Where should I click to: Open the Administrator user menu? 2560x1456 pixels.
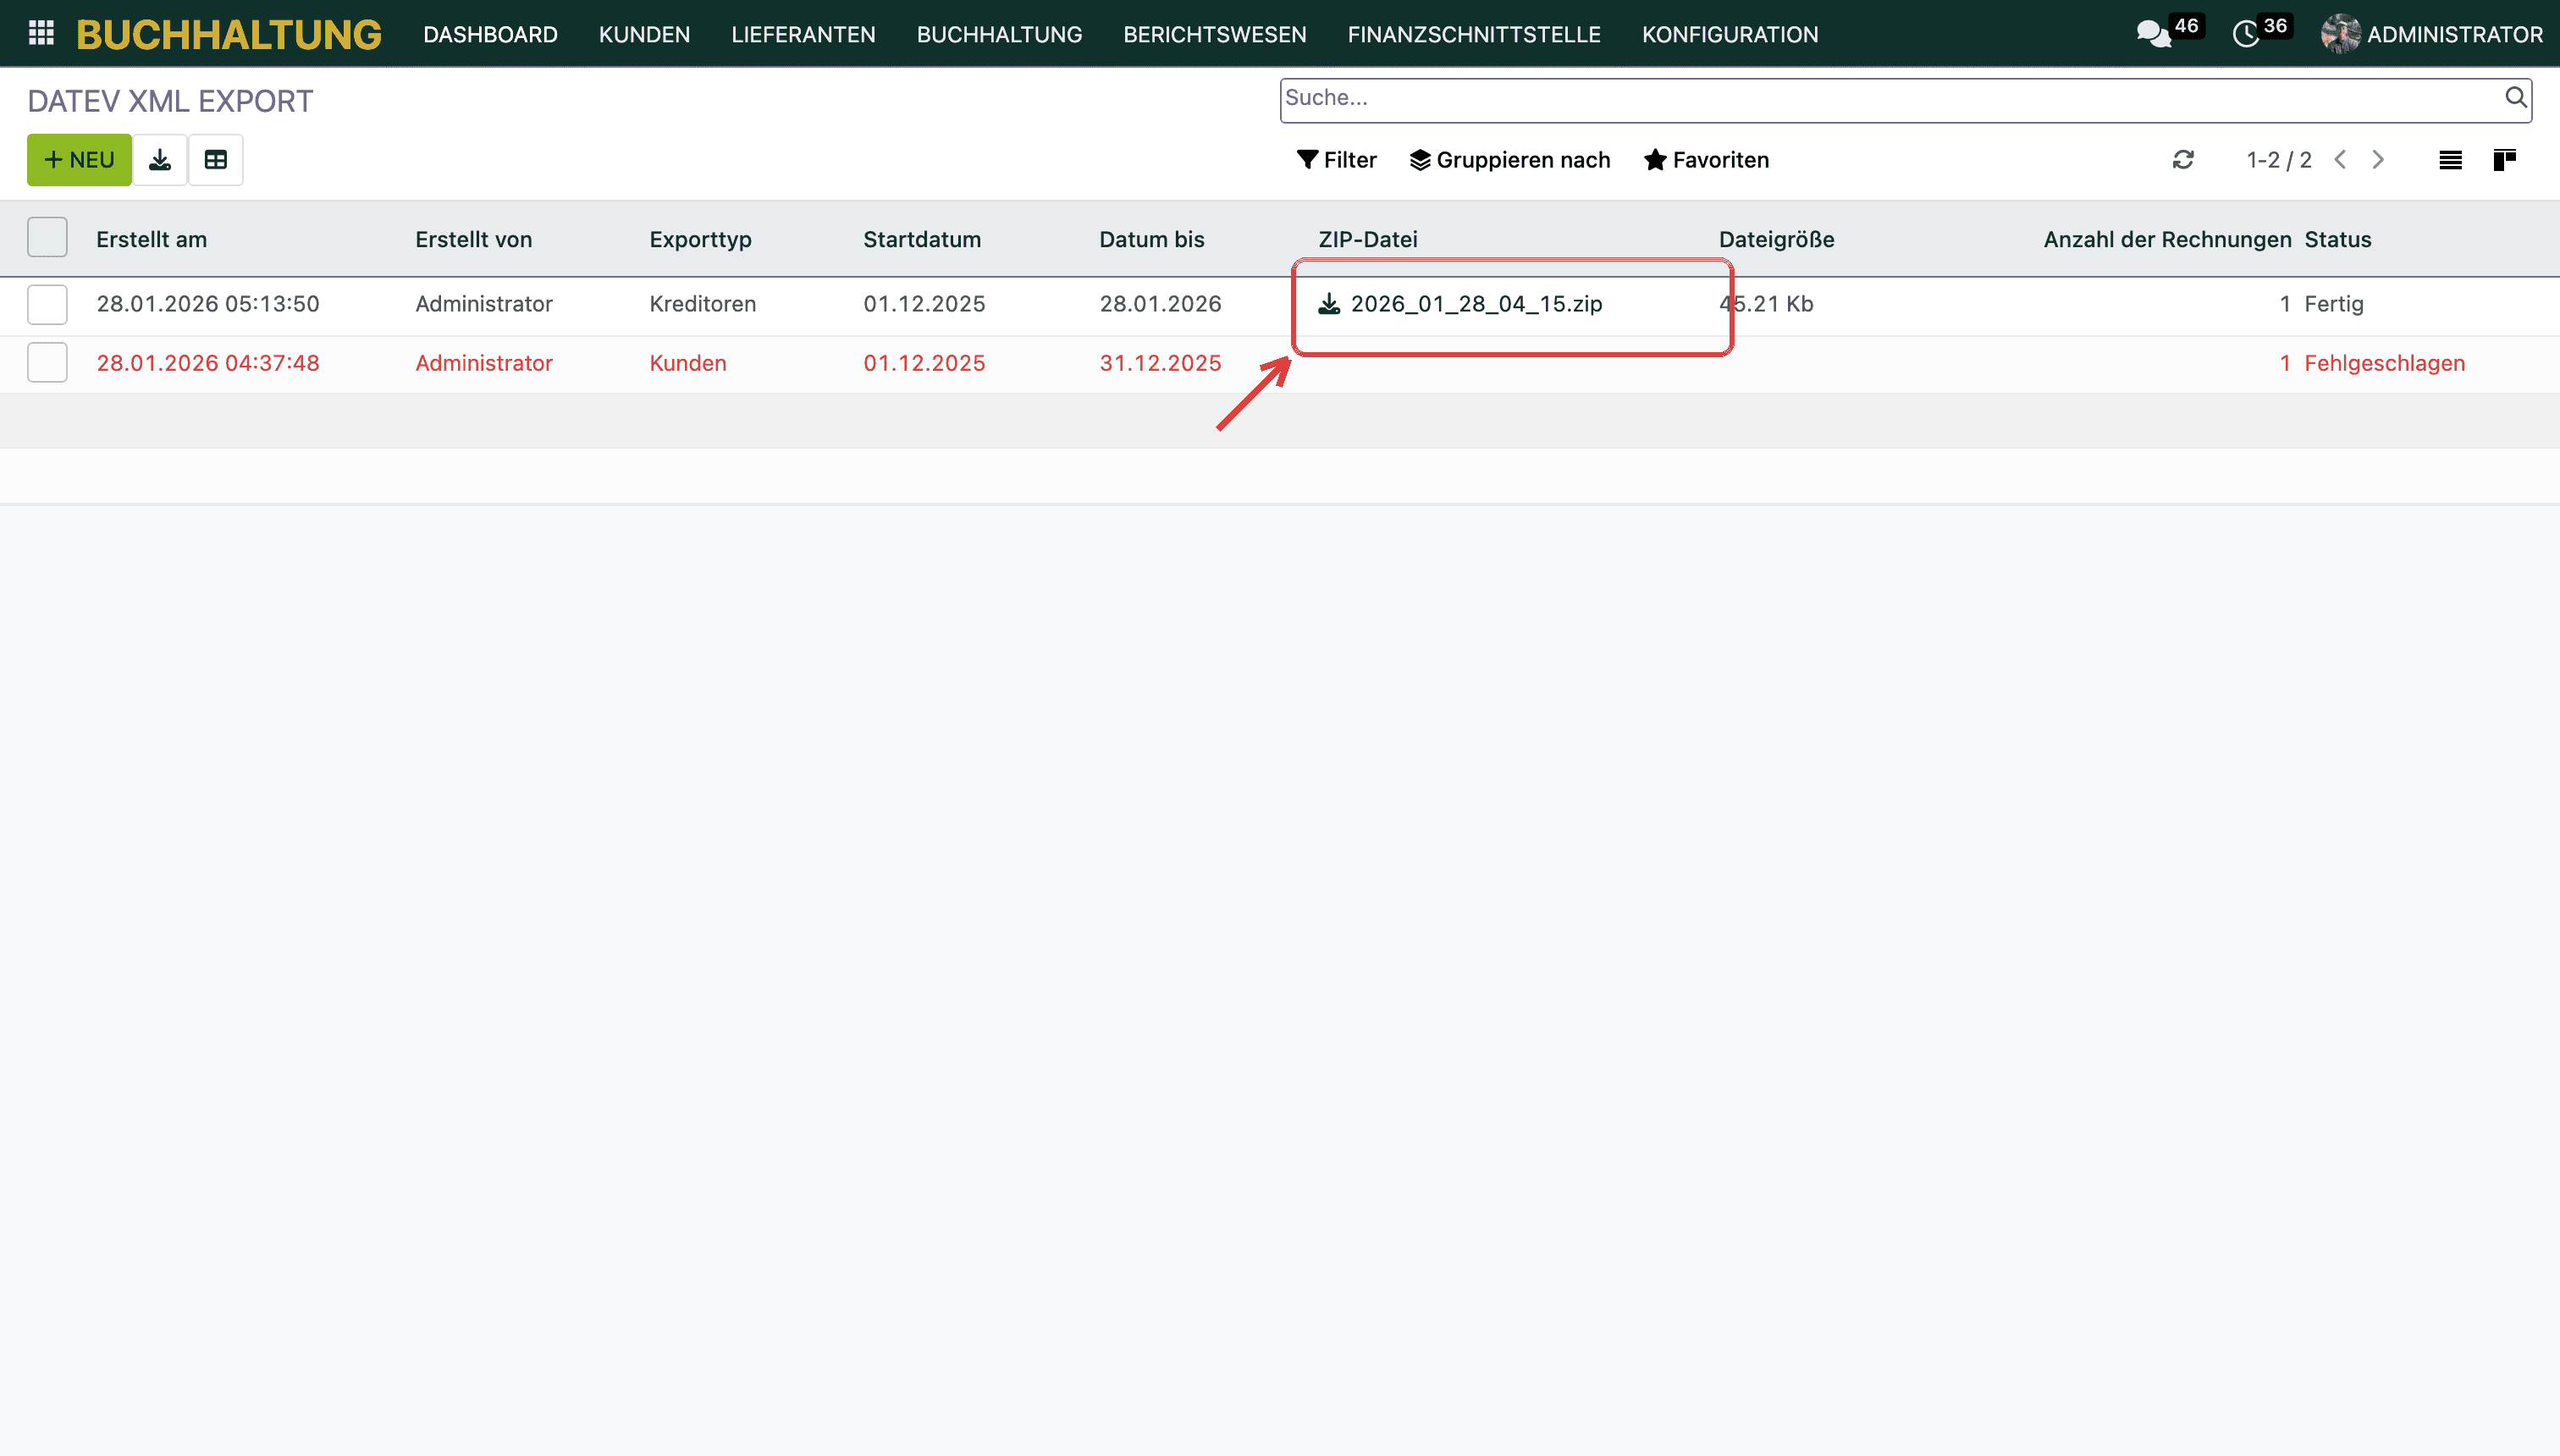click(2432, 34)
